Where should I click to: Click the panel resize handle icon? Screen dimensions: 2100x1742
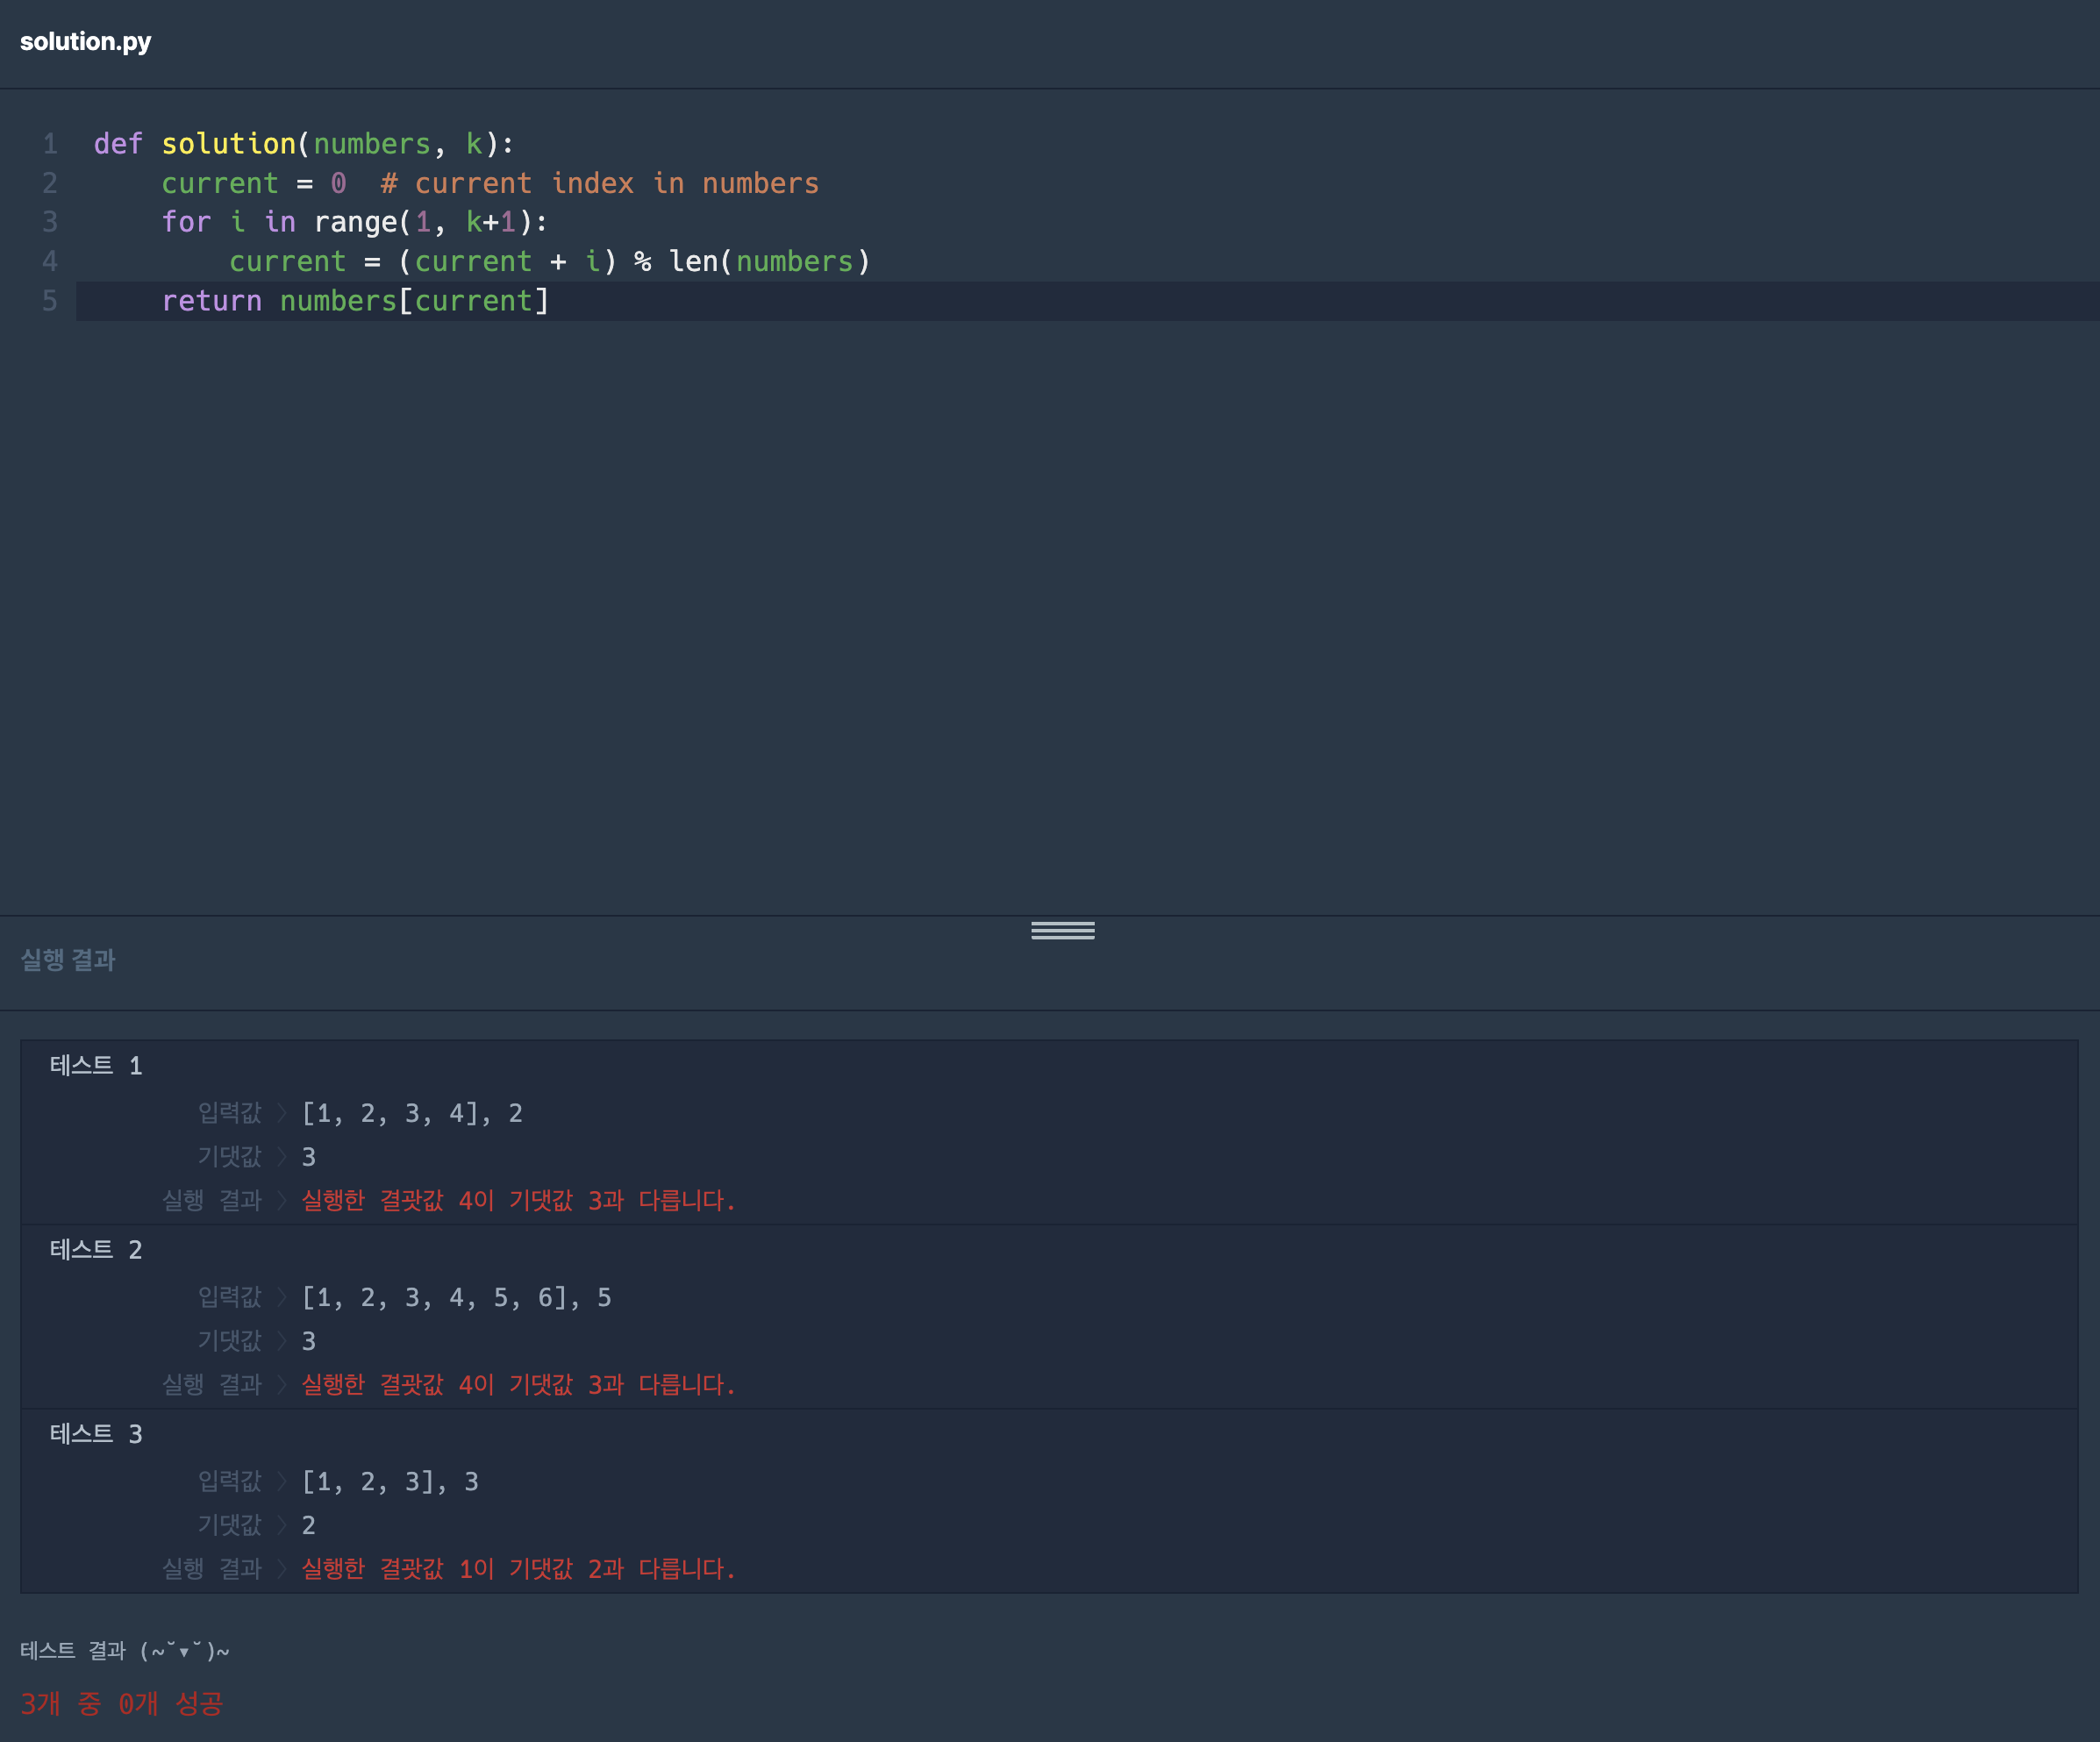1062,930
